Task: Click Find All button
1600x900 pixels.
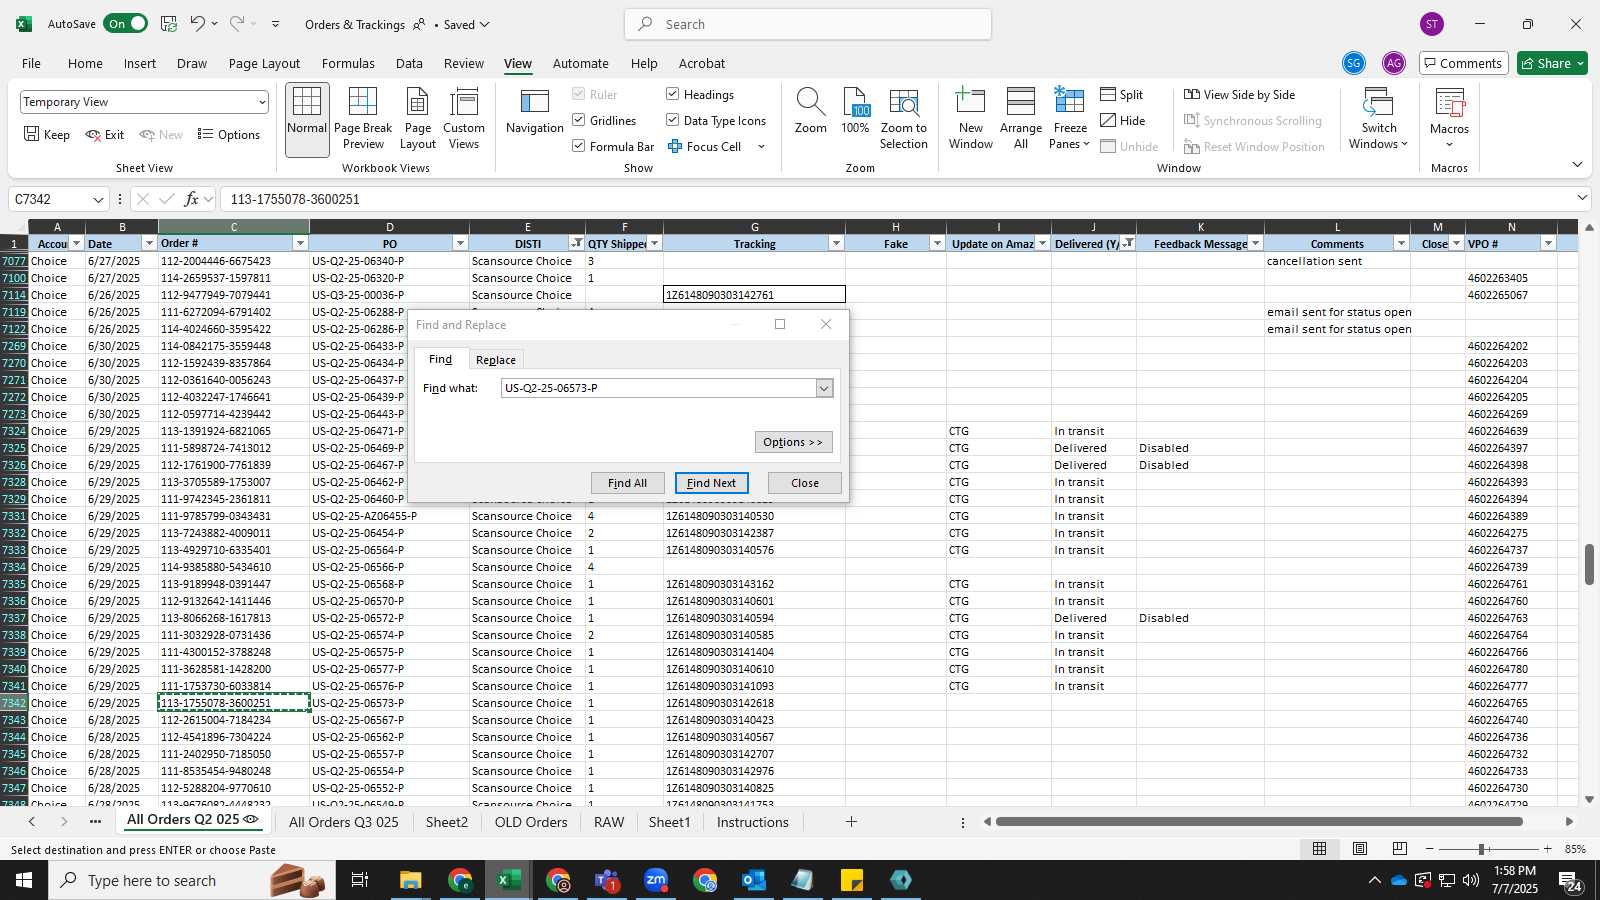Action: pyautogui.click(x=627, y=483)
